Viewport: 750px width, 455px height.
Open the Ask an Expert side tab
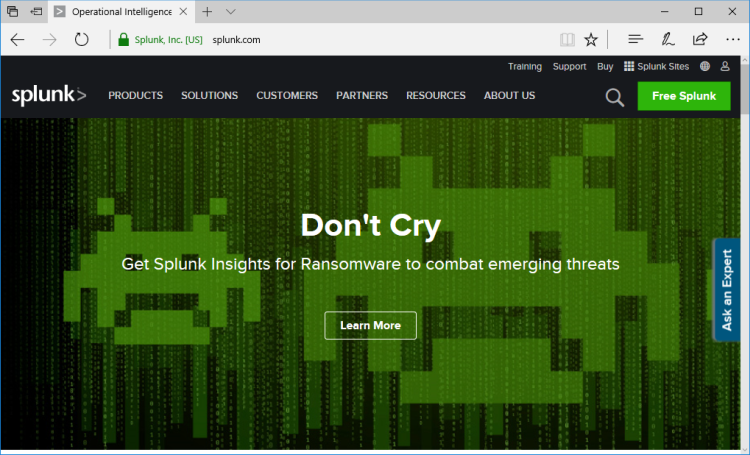click(728, 290)
